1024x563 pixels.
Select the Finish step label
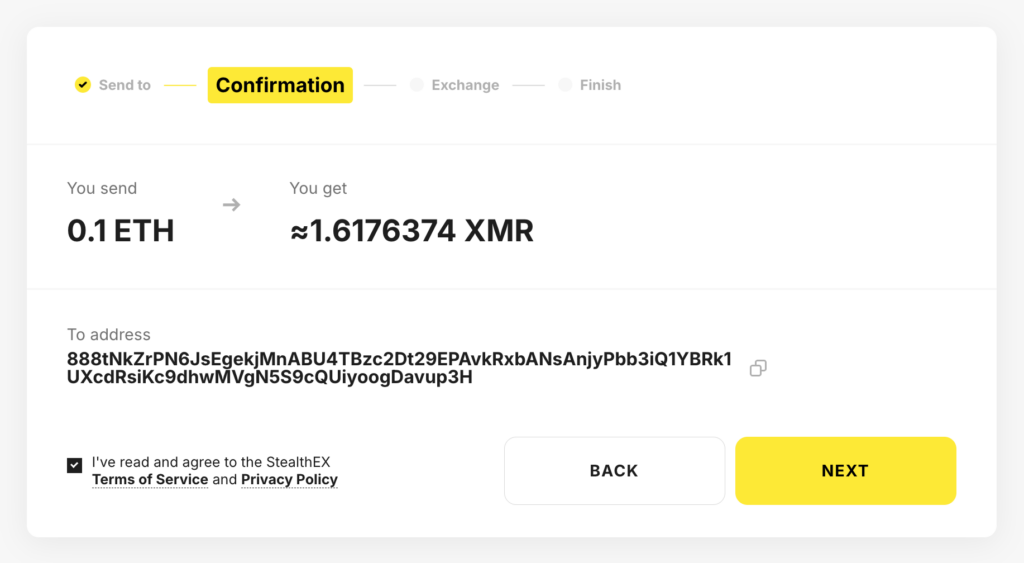pyautogui.click(x=600, y=85)
